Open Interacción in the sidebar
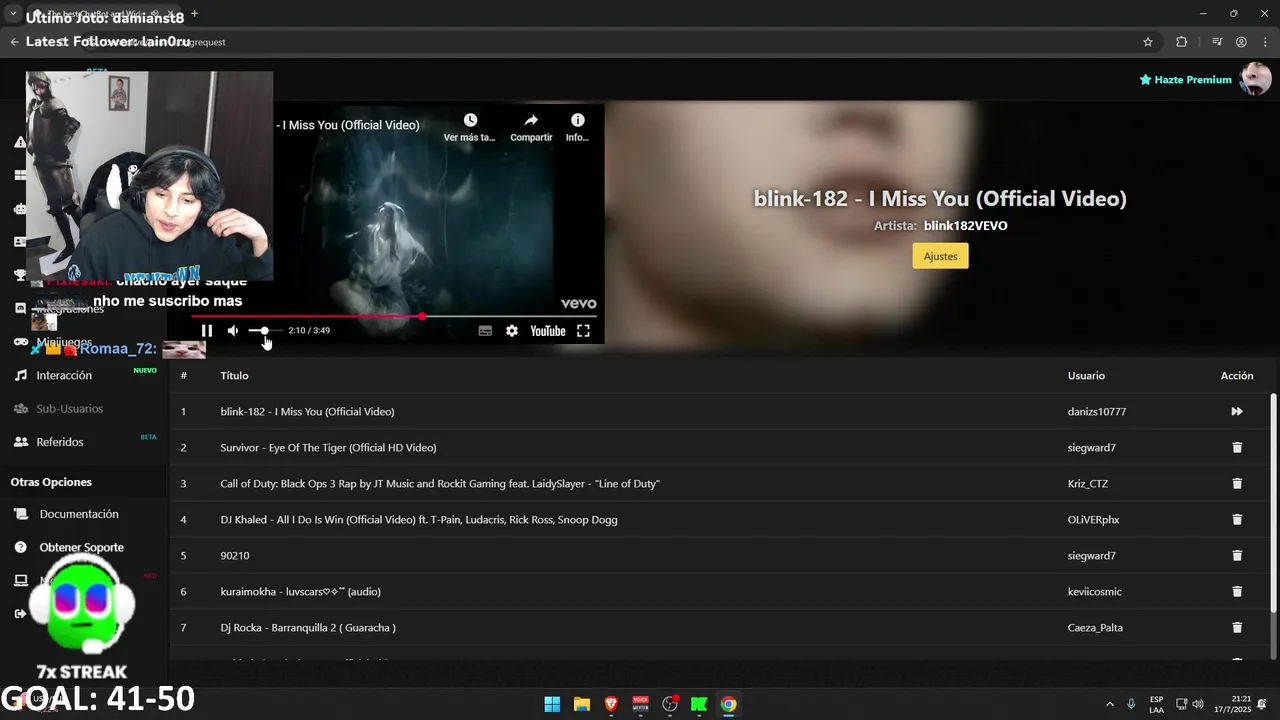The height and width of the screenshot is (720, 1280). pyautogui.click(x=64, y=375)
